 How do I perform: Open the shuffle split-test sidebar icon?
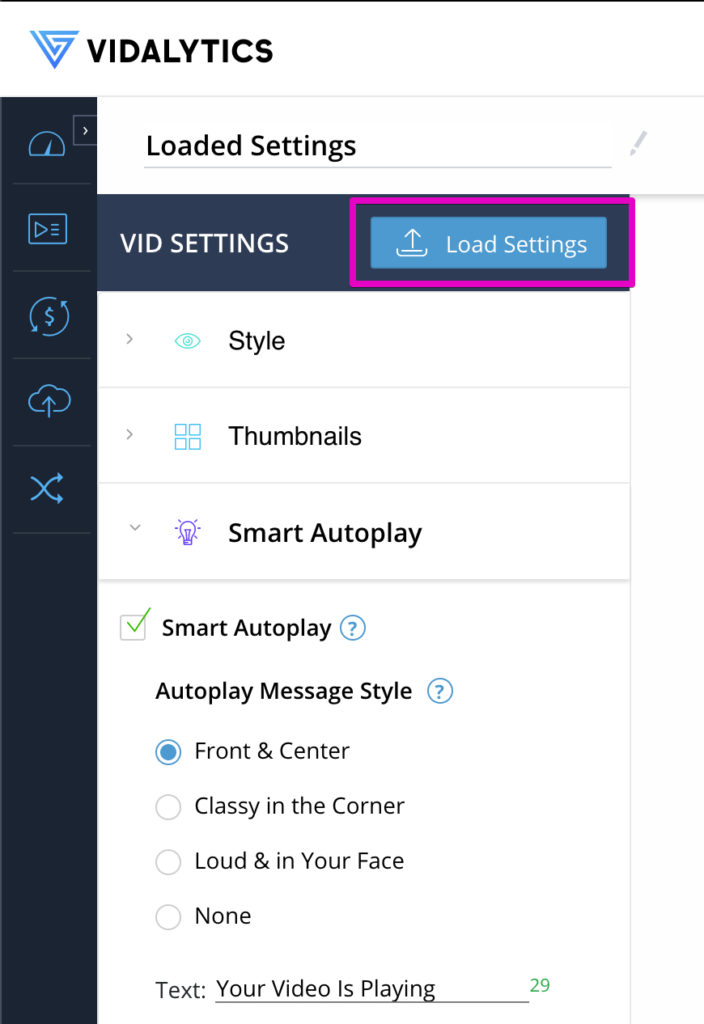(47, 488)
